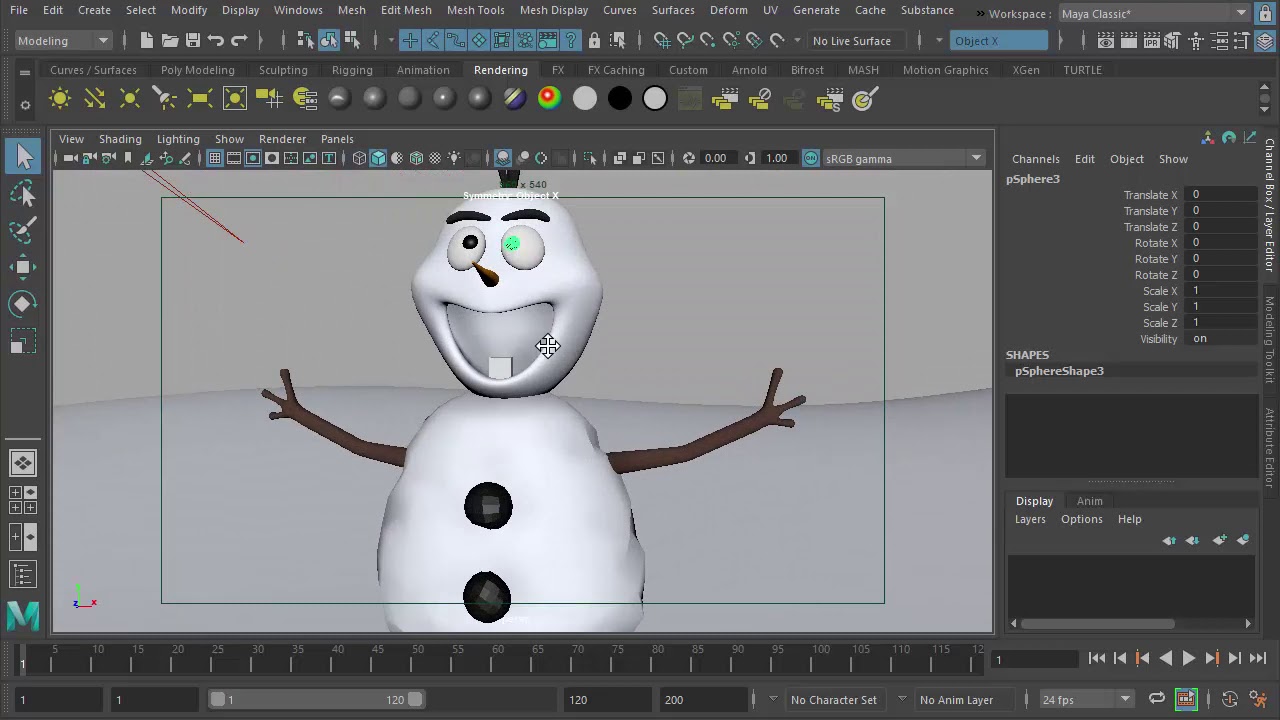Toggle snap to view planes
The image size is (1280, 720).
pos(754,41)
